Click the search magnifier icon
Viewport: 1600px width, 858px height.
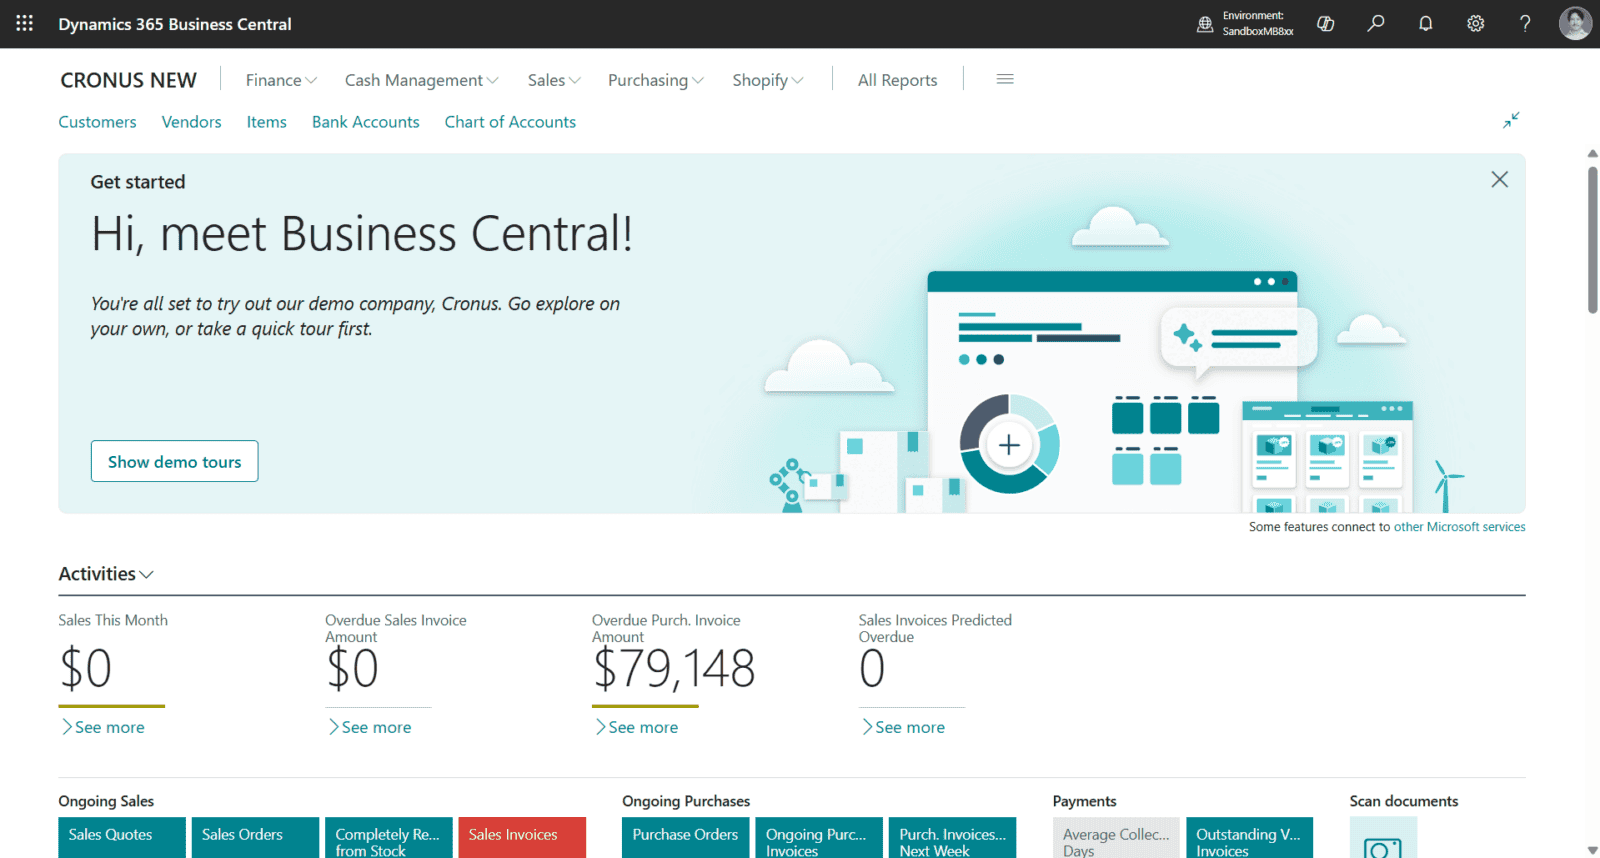pos(1376,23)
